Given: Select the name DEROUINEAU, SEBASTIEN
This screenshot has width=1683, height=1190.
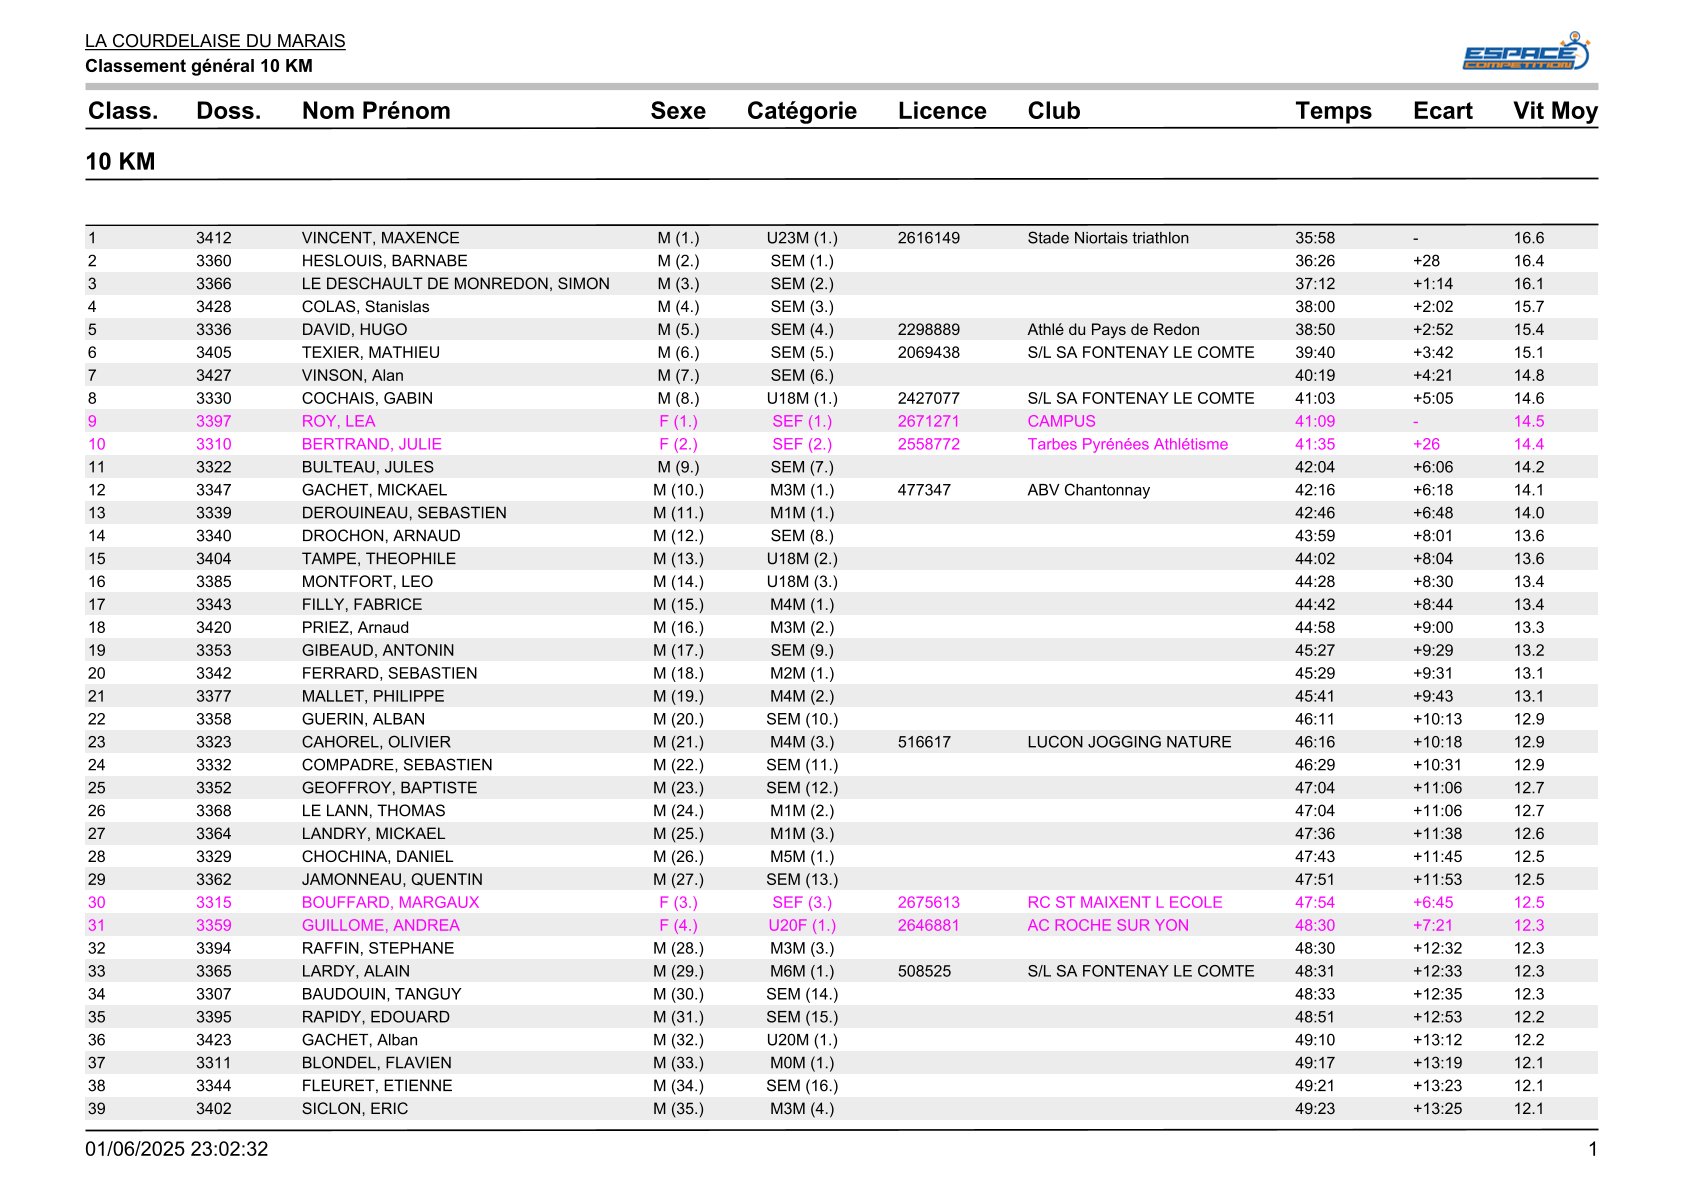Looking at the screenshot, I should (x=404, y=514).
